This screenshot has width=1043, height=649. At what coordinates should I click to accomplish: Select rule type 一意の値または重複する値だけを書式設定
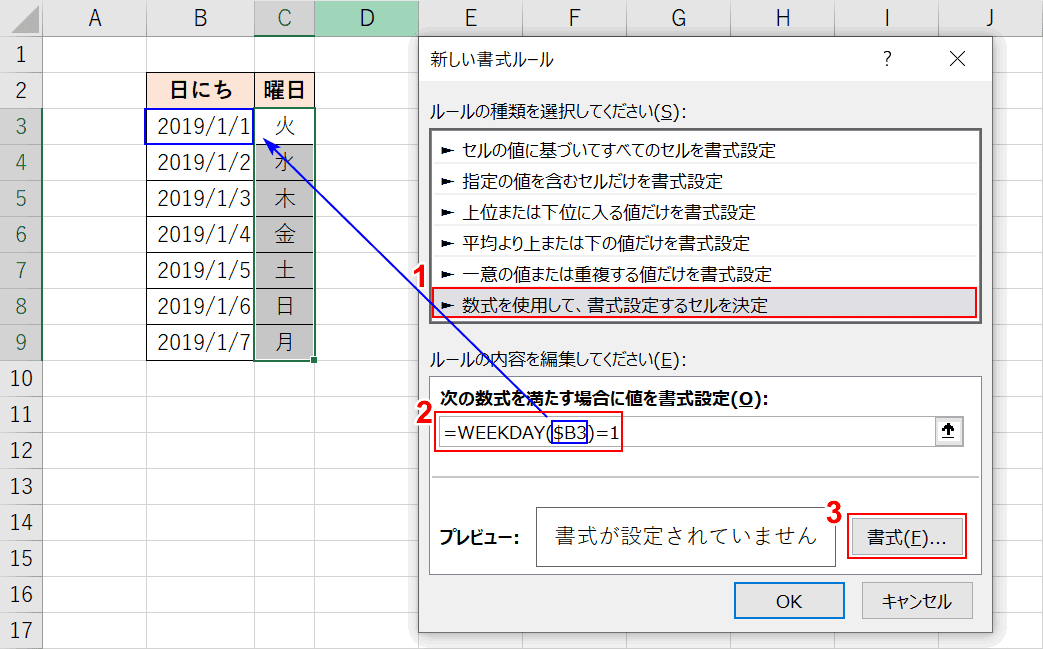[x=705, y=273]
